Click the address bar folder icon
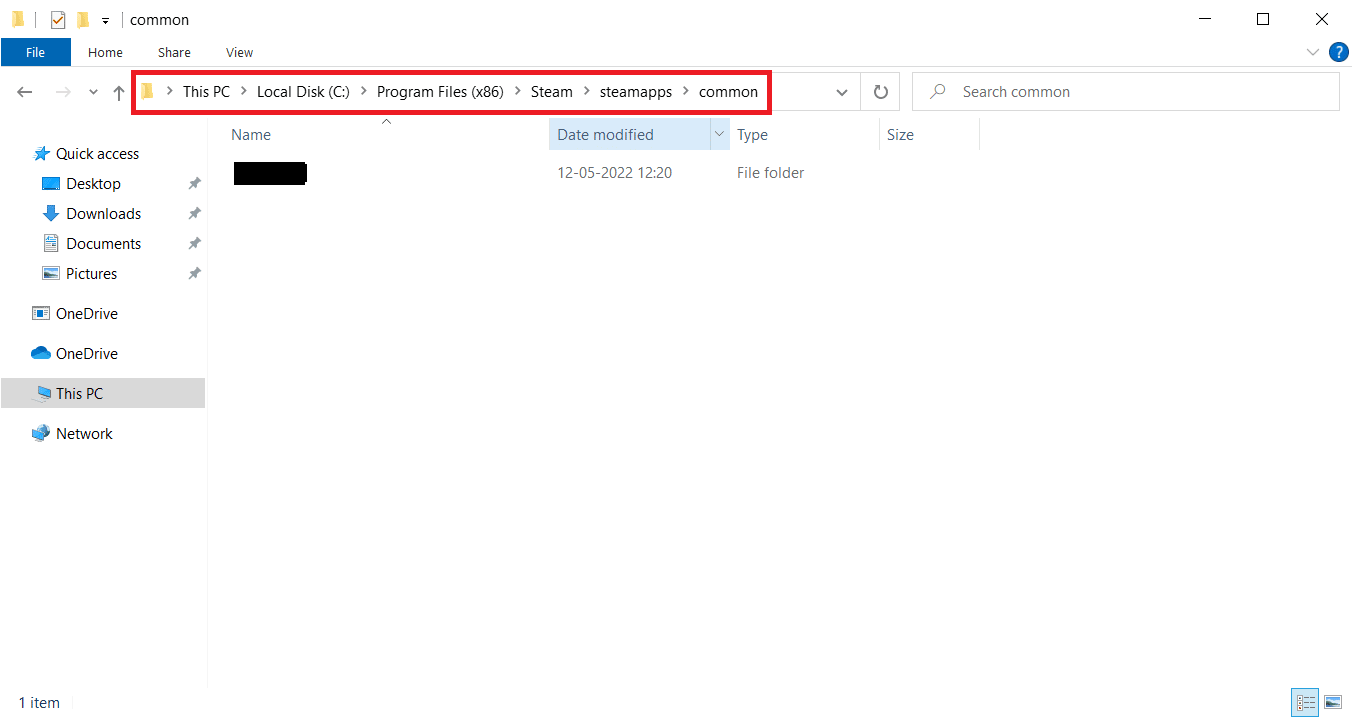1353x718 pixels. coord(148,92)
